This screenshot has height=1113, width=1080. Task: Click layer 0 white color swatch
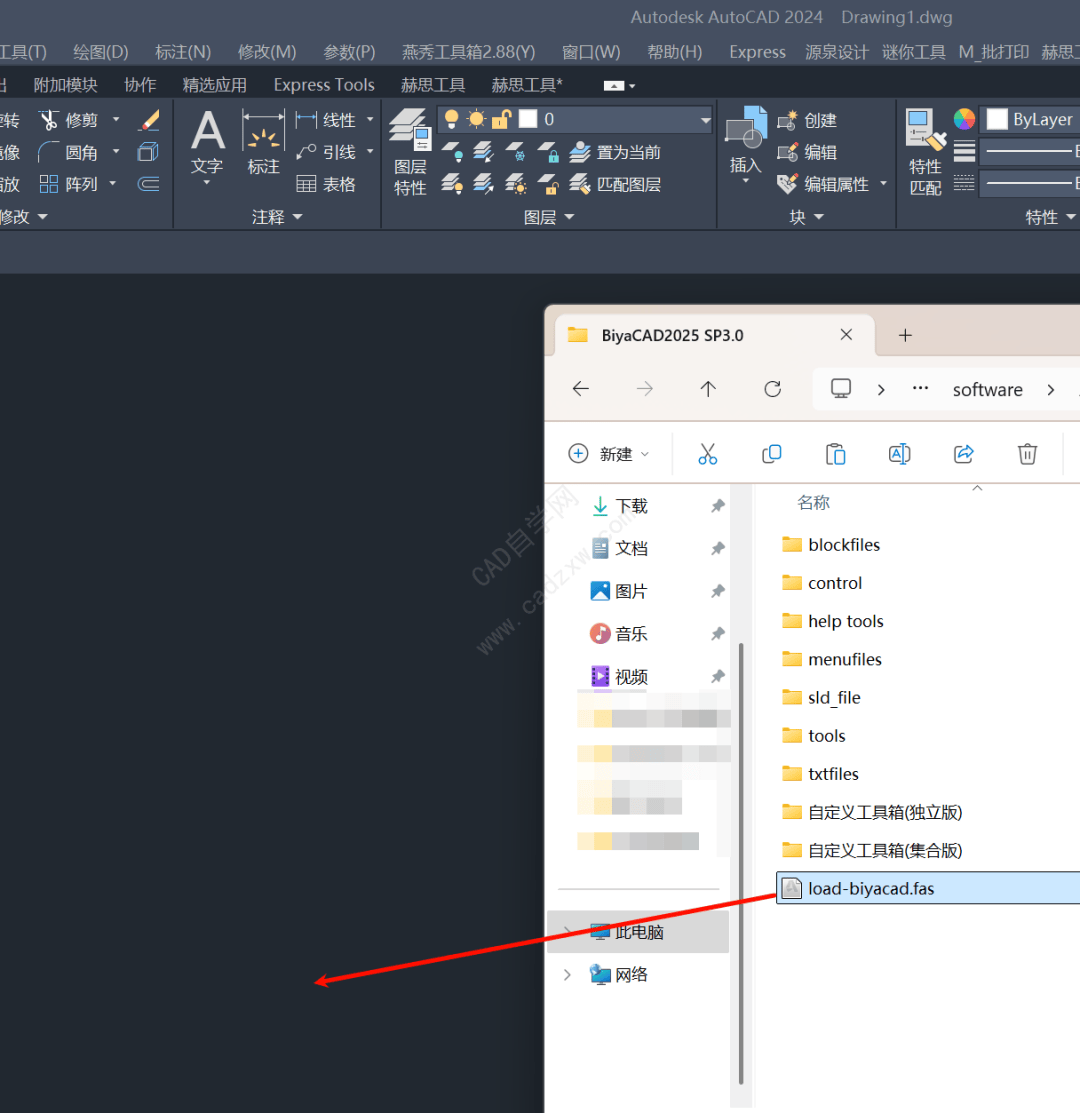point(528,119)
